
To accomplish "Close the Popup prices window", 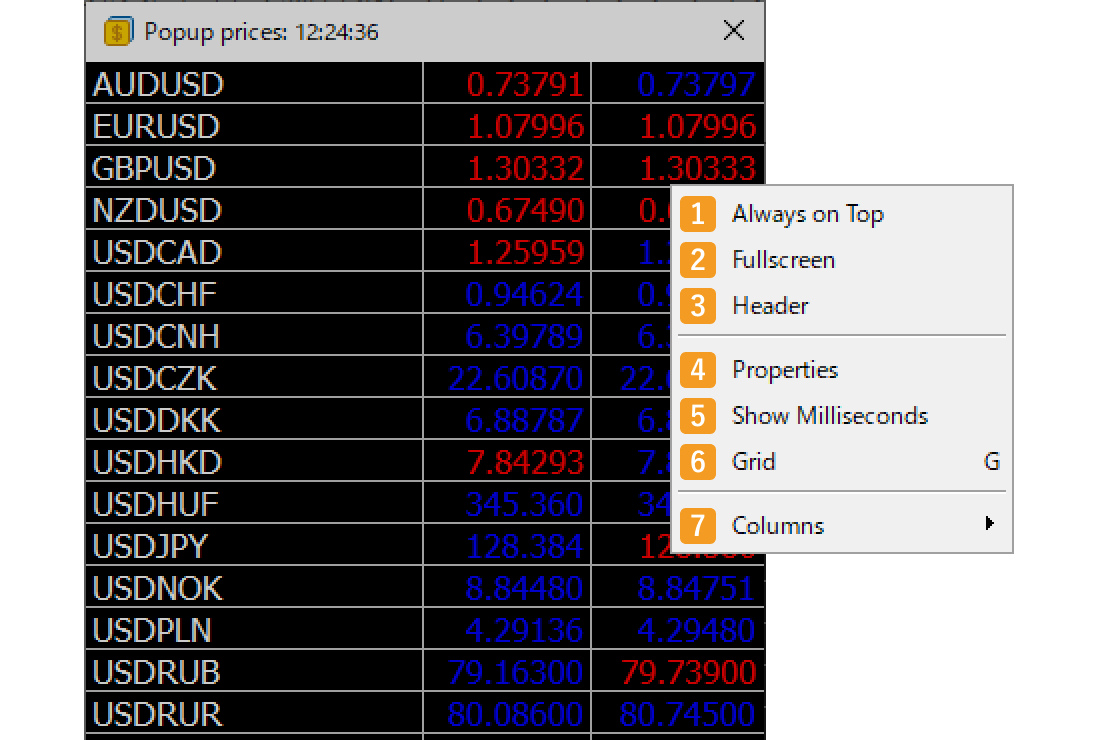I will click(x=733, y=31).
